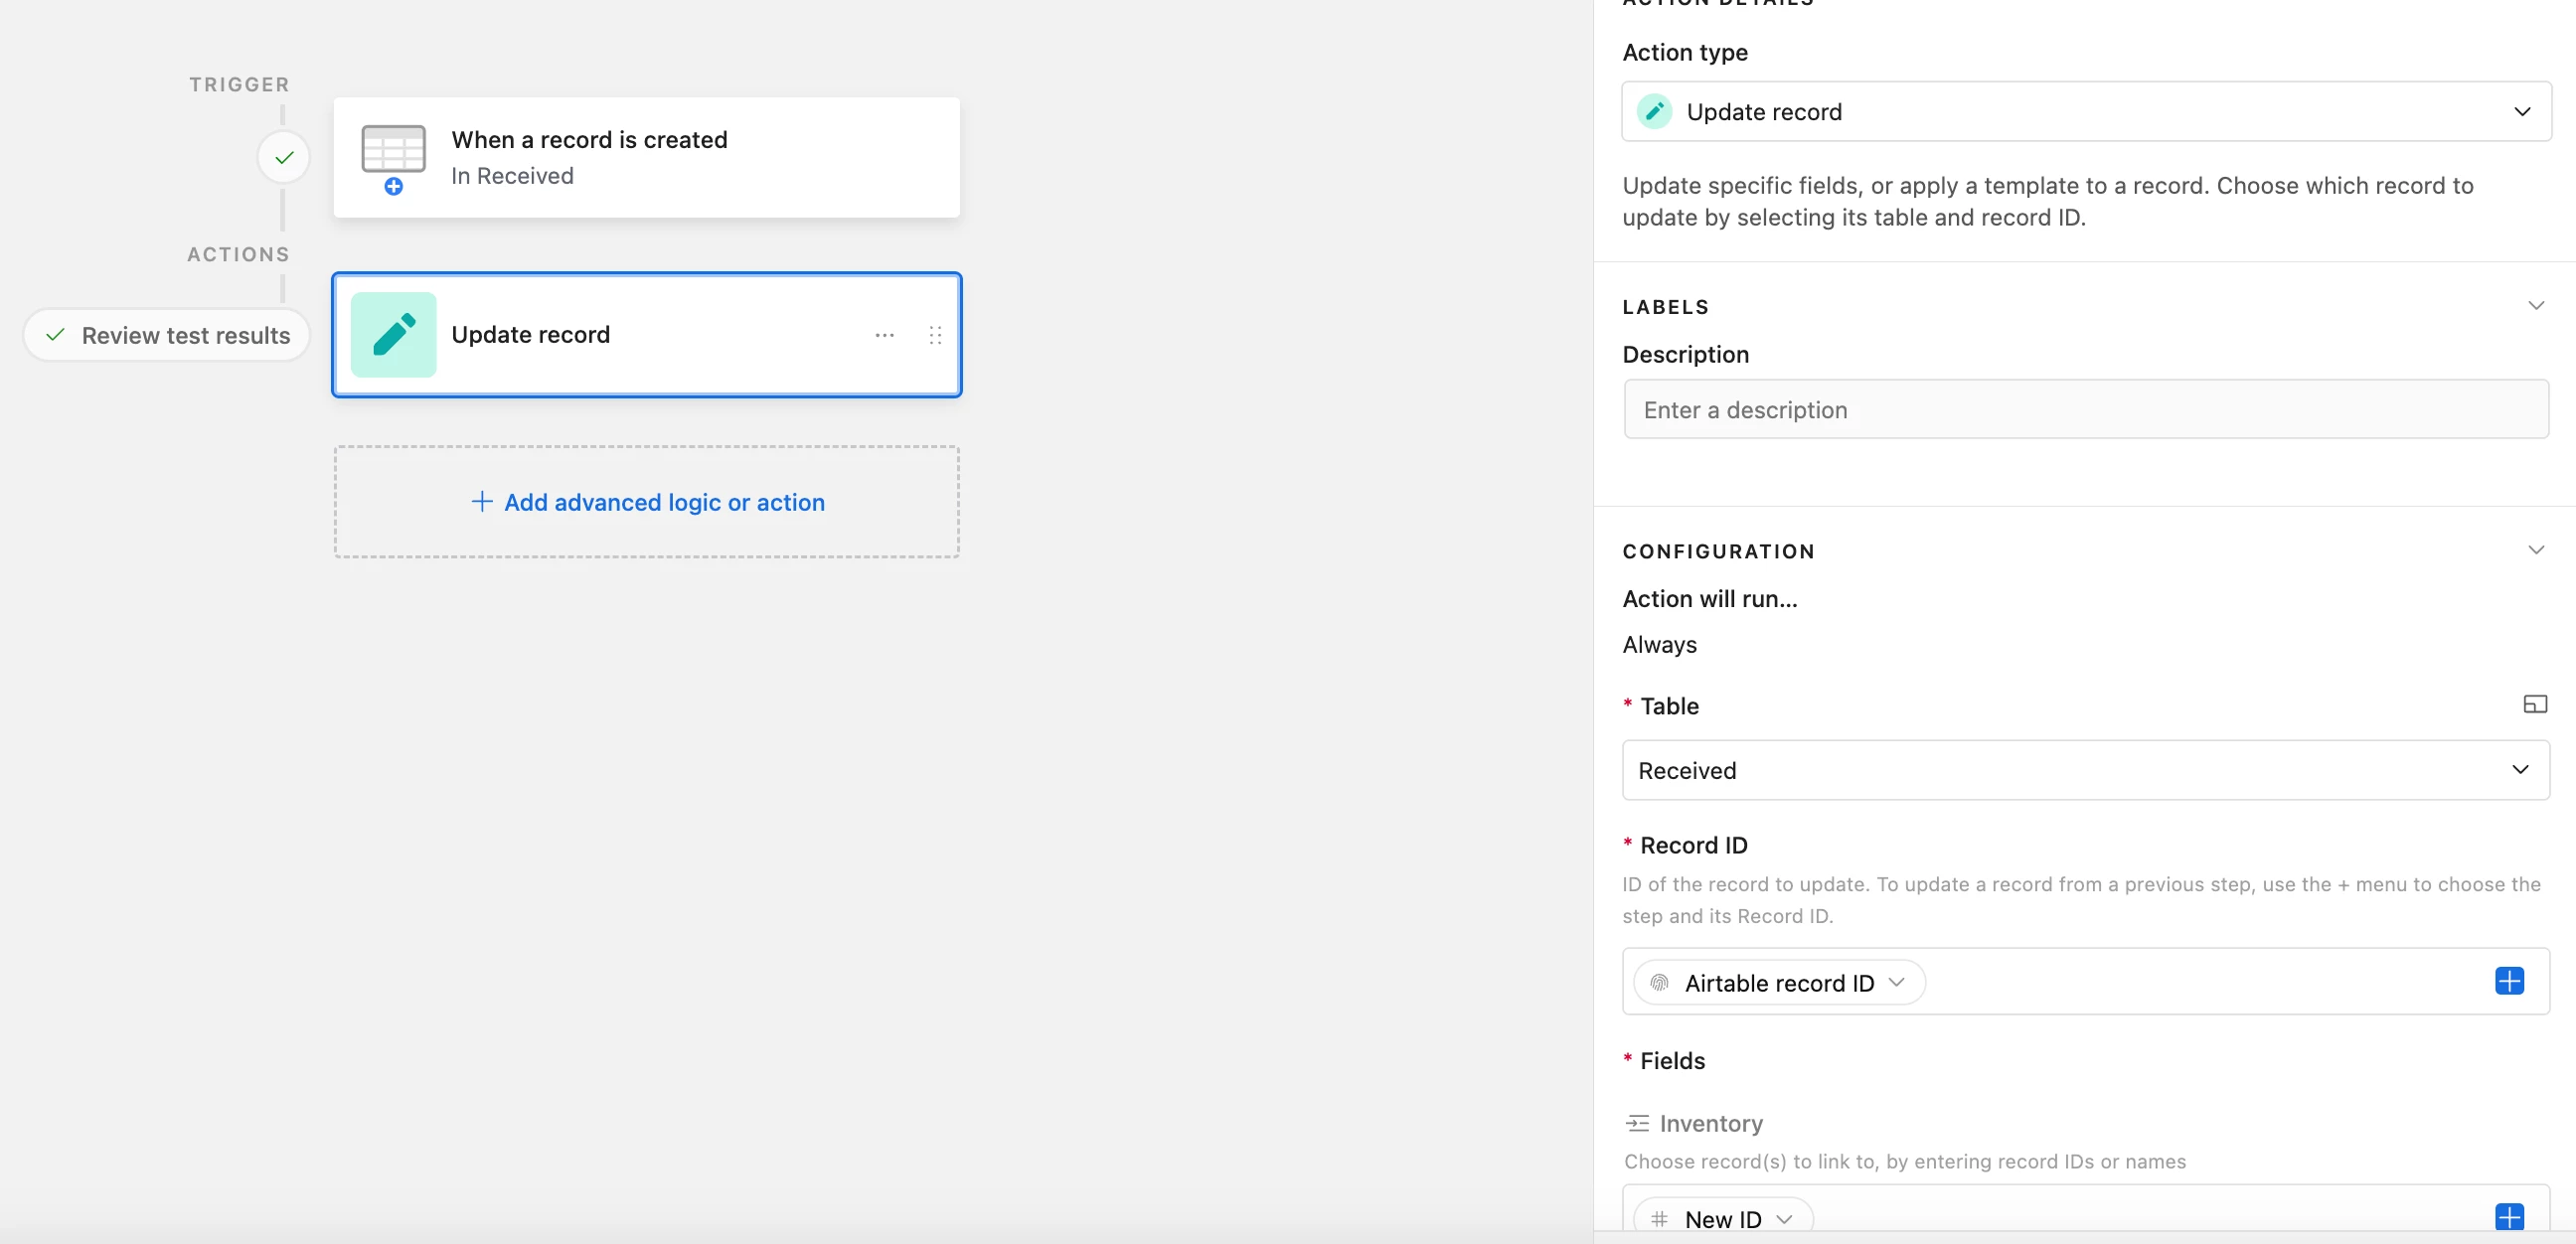The width and height of the screenshot is (2576, 1244).
Task: Click the green trigger status checkmark circle
Action: (x=284, y=157)
